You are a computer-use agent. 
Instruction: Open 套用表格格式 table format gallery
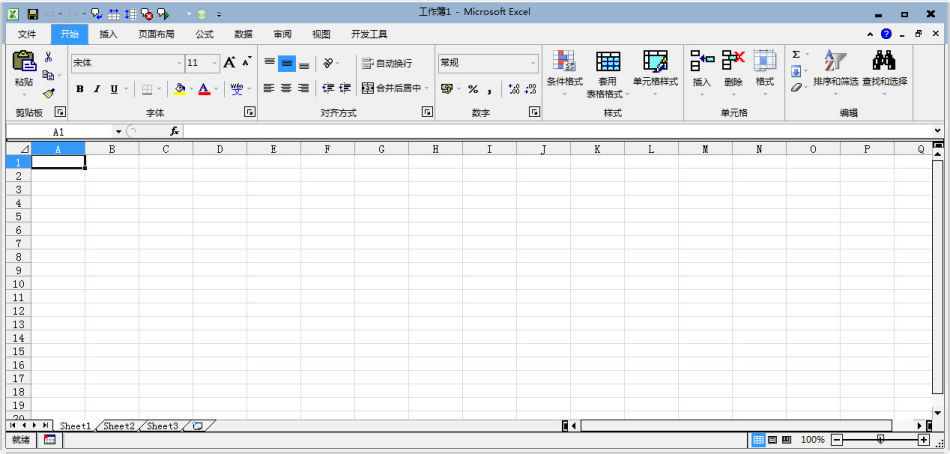point(608,74)
